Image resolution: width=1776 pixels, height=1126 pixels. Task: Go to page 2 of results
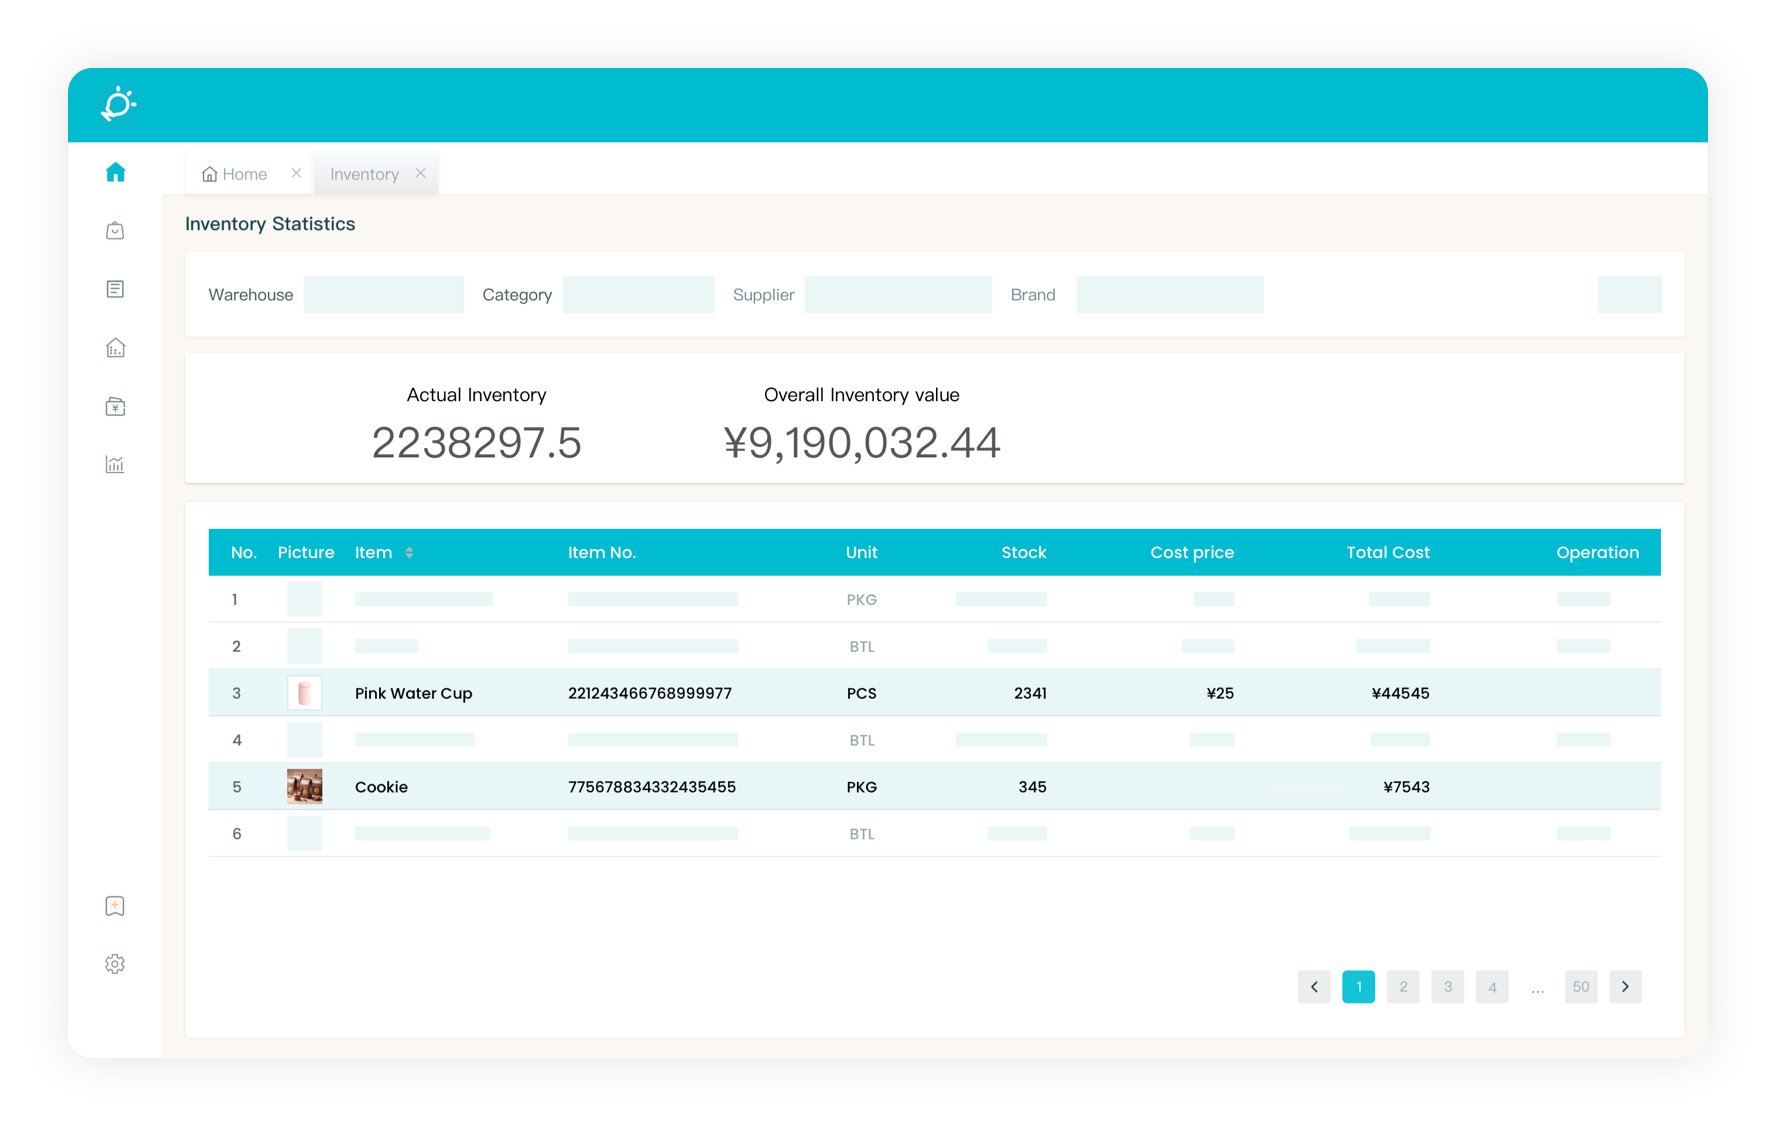[1403, 987]
